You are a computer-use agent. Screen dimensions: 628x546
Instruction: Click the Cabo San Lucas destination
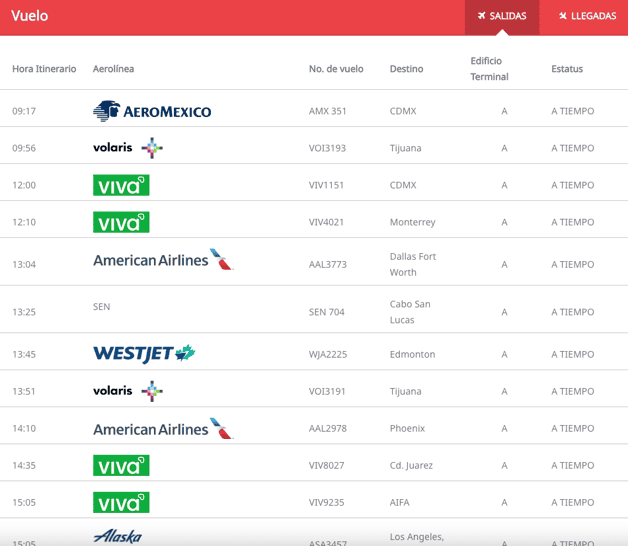point(410,312)
